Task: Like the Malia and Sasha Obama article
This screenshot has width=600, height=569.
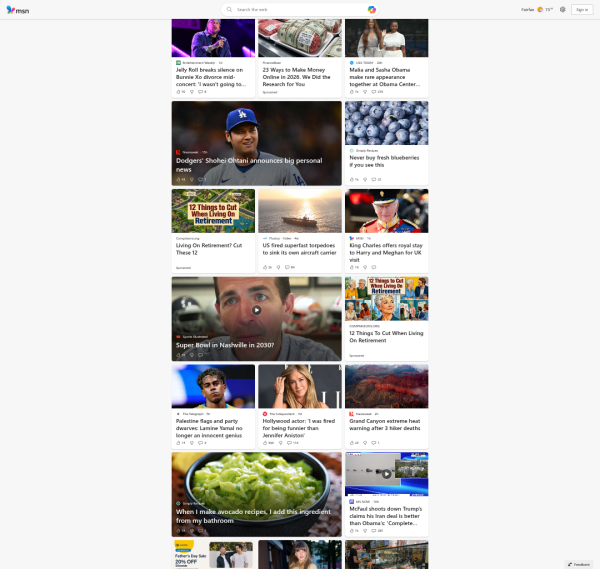Action: [354, 92]
